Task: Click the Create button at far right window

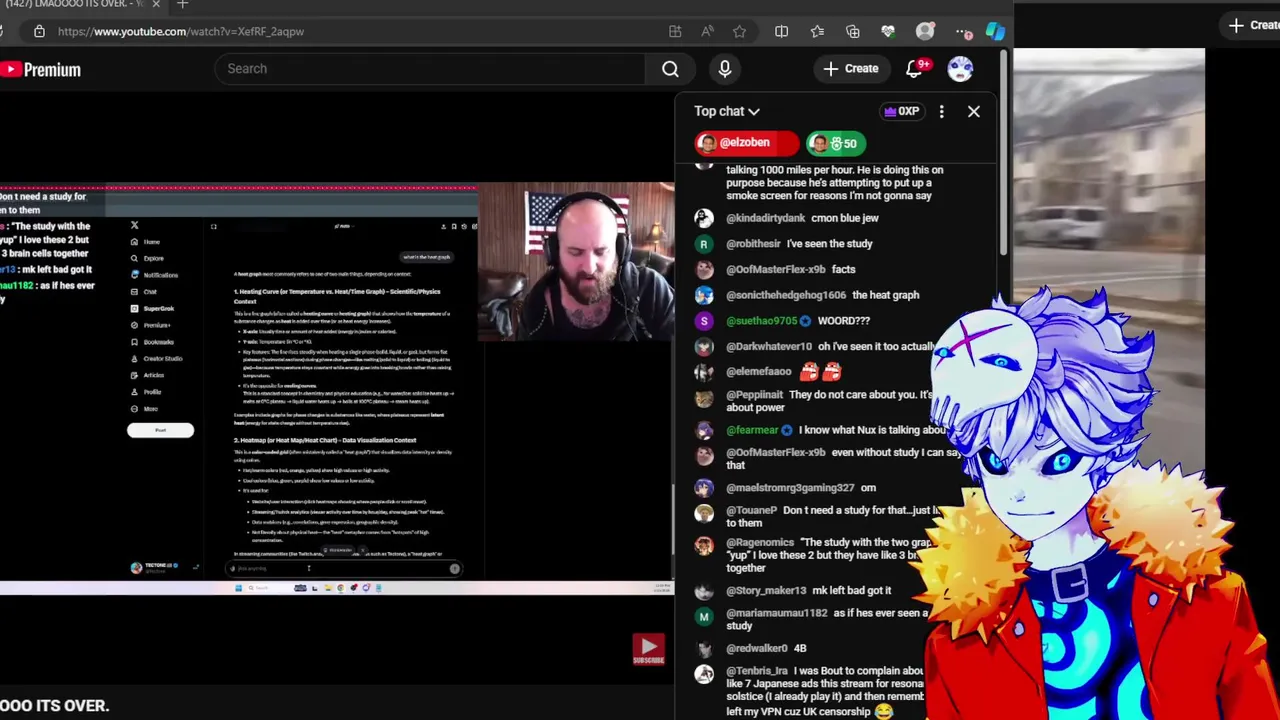Action: pyautogui.click(x=1254, y=25)
